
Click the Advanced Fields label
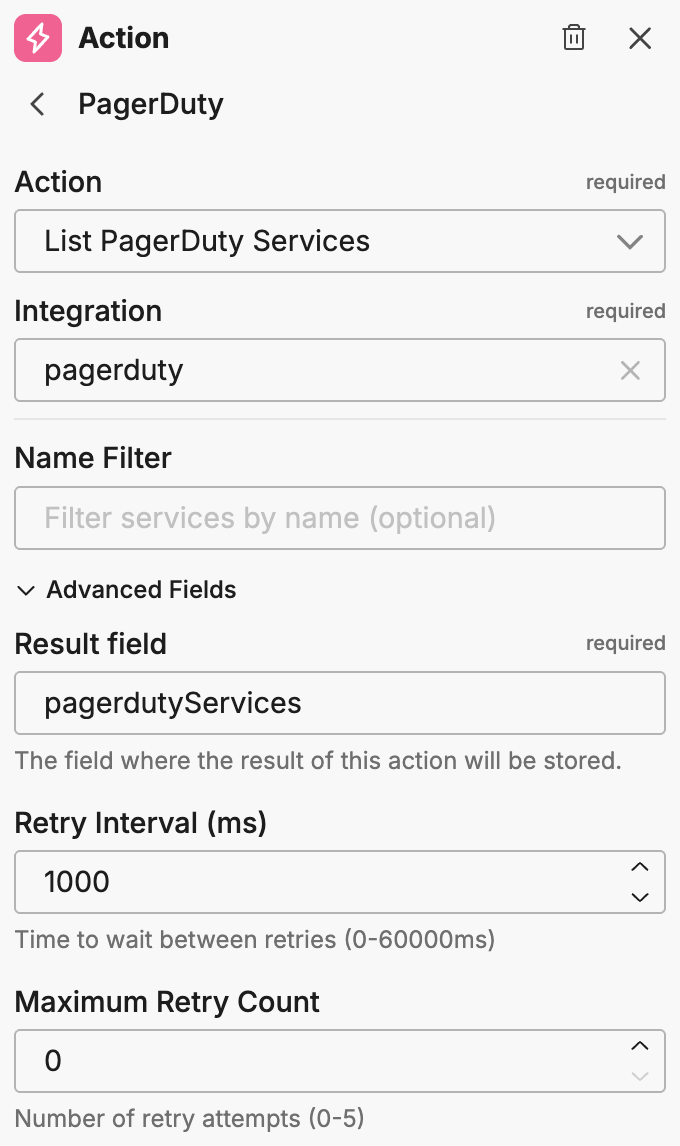[140, 590]
